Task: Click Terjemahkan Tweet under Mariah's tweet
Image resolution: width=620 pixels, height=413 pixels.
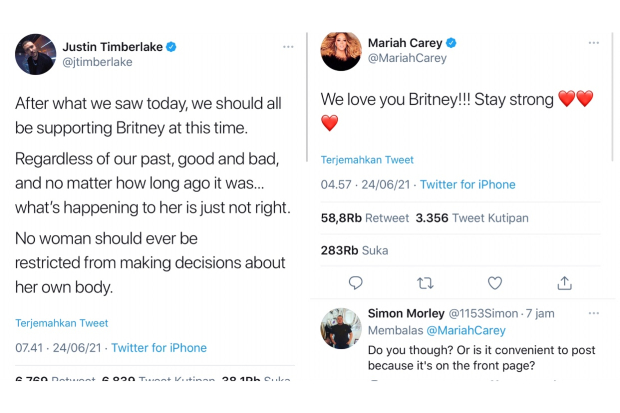Action: click(367, 160)
